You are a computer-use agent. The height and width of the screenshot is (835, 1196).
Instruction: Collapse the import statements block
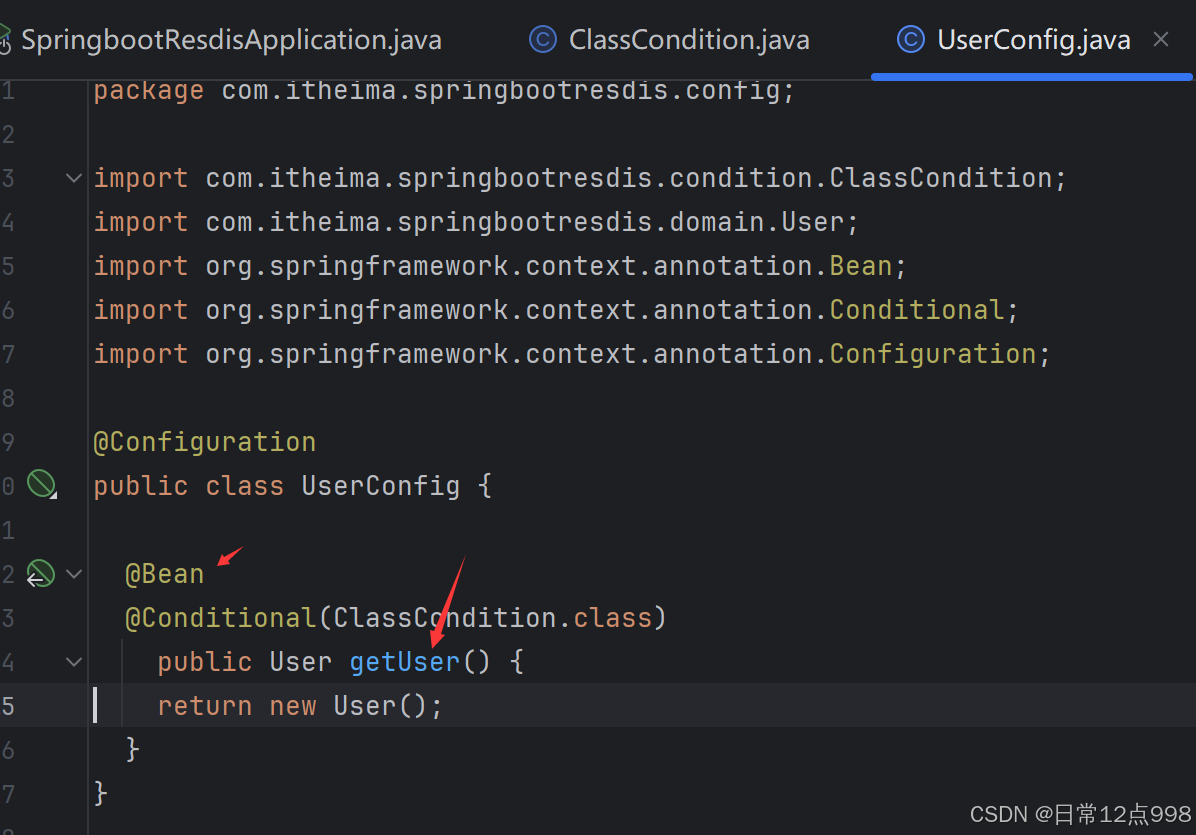click(72, 177)
